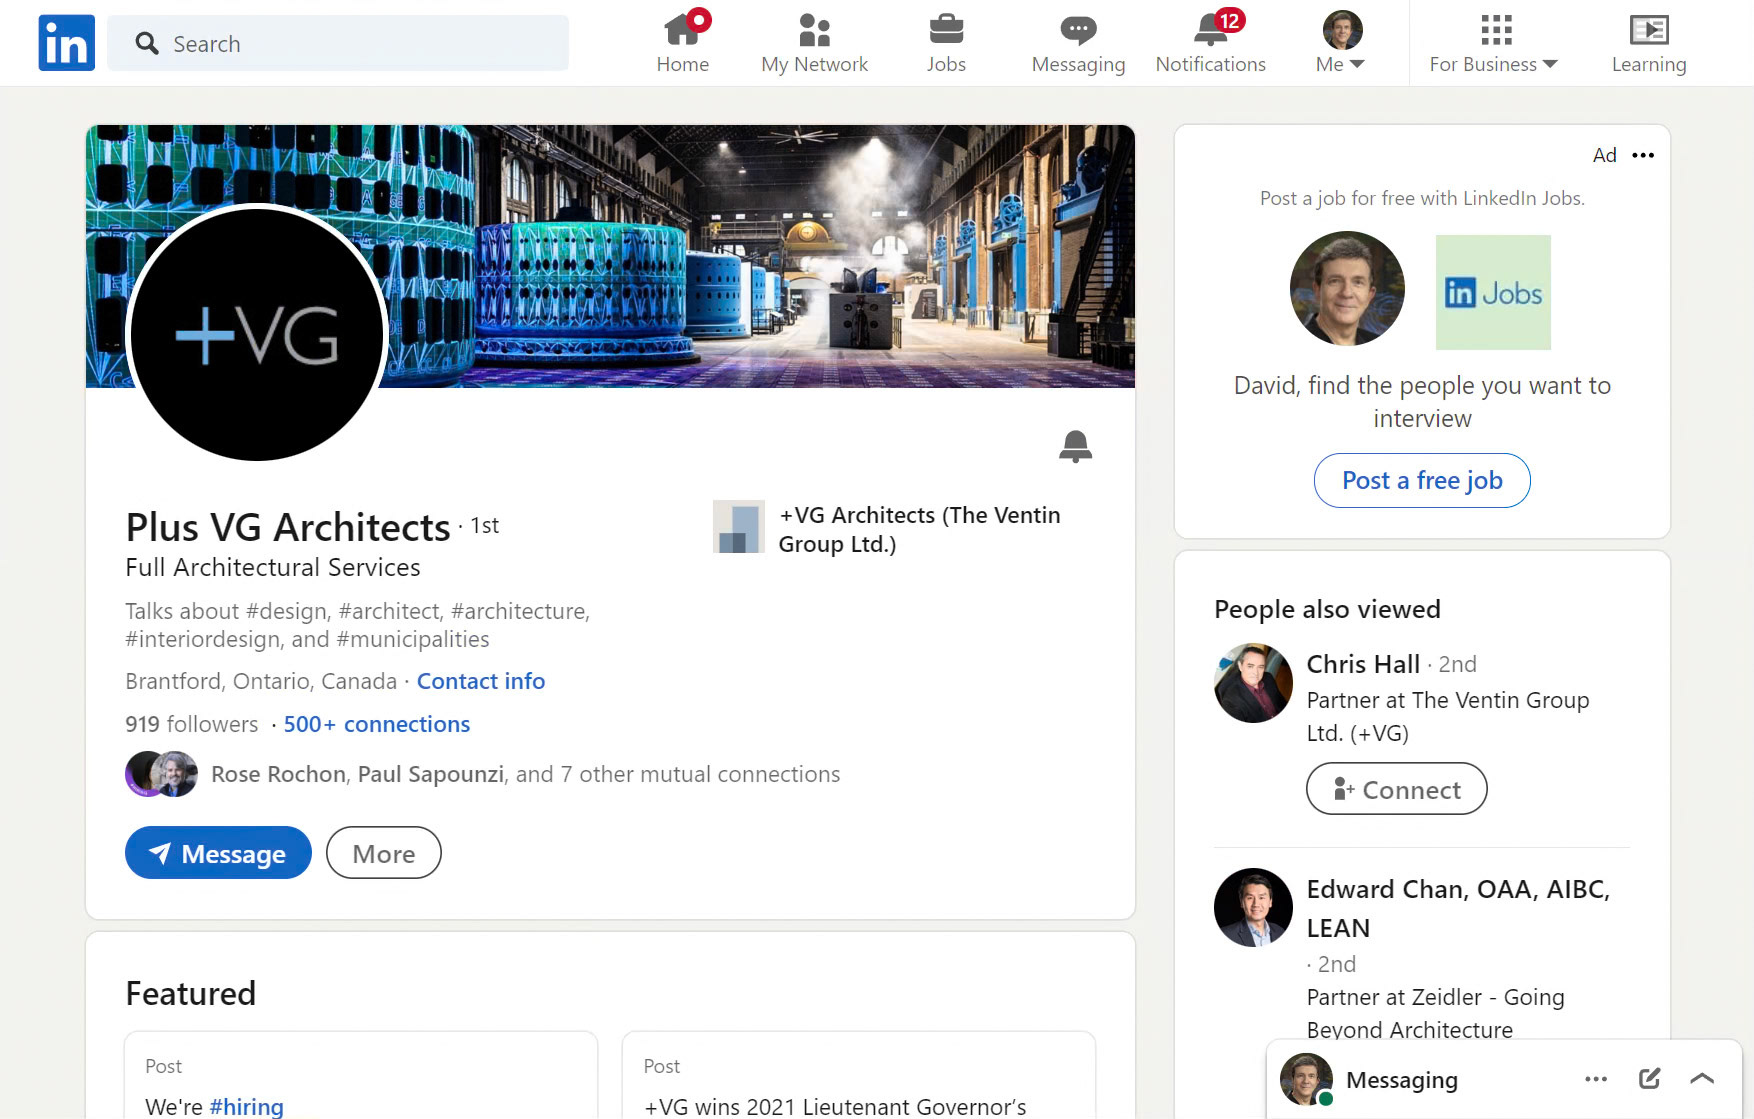Viewport: 1754px width, 1119px height.
Task: Open My Network people icon
Action: click(x=815, y=30)
